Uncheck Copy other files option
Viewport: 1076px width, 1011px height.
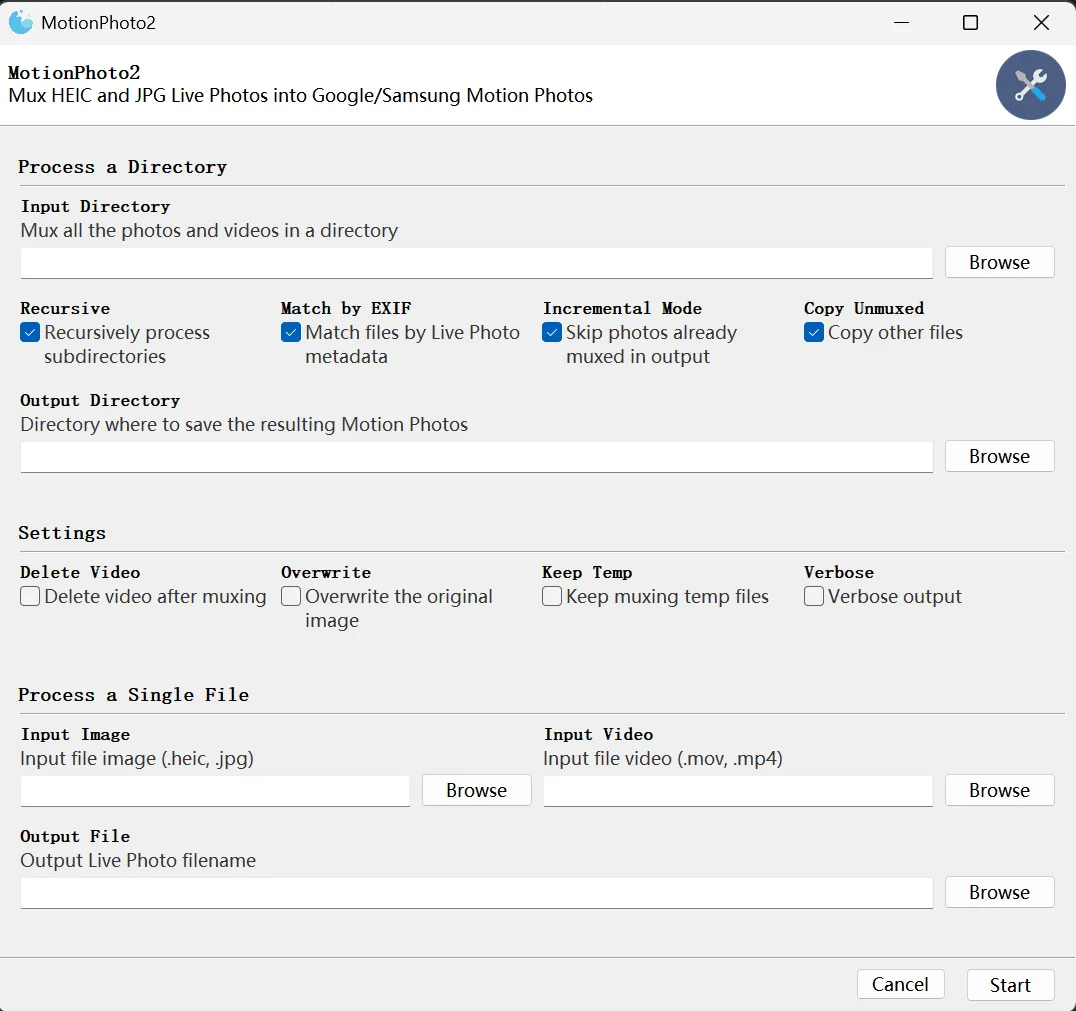pyautogui.click(x=814, y=333)
